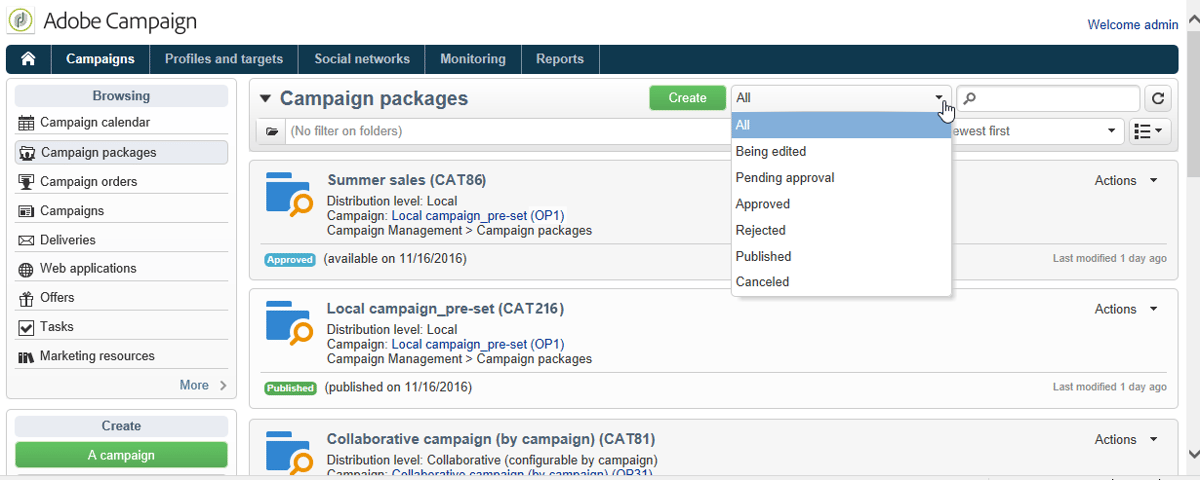Click the Offers gift icon
Image resolution: width=1200 pixels, height=480 pixels.
(26, 298)
